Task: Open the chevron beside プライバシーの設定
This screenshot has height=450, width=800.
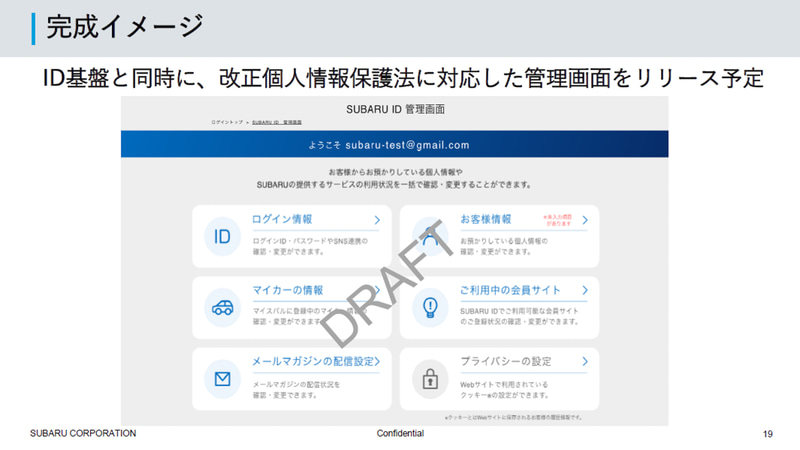Action: (x=585, y=361)
